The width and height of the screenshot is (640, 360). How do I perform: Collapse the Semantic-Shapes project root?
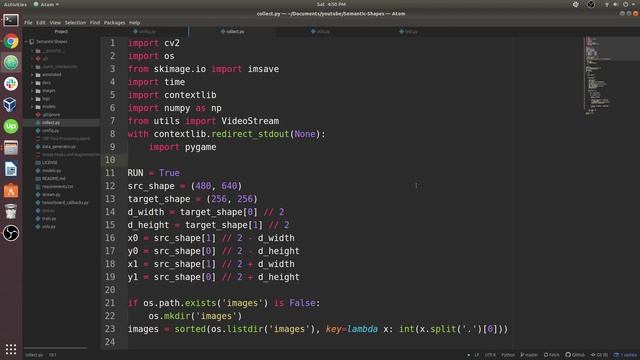[x=27, y=42]
